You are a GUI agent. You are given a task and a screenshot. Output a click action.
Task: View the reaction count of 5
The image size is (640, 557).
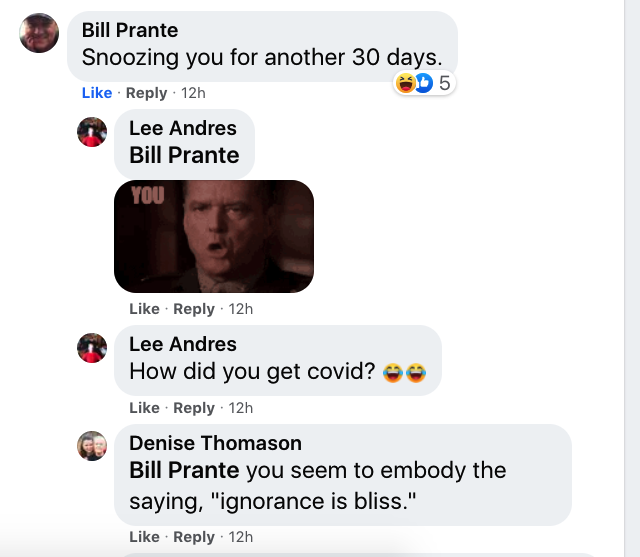click(x=444, y=83)
